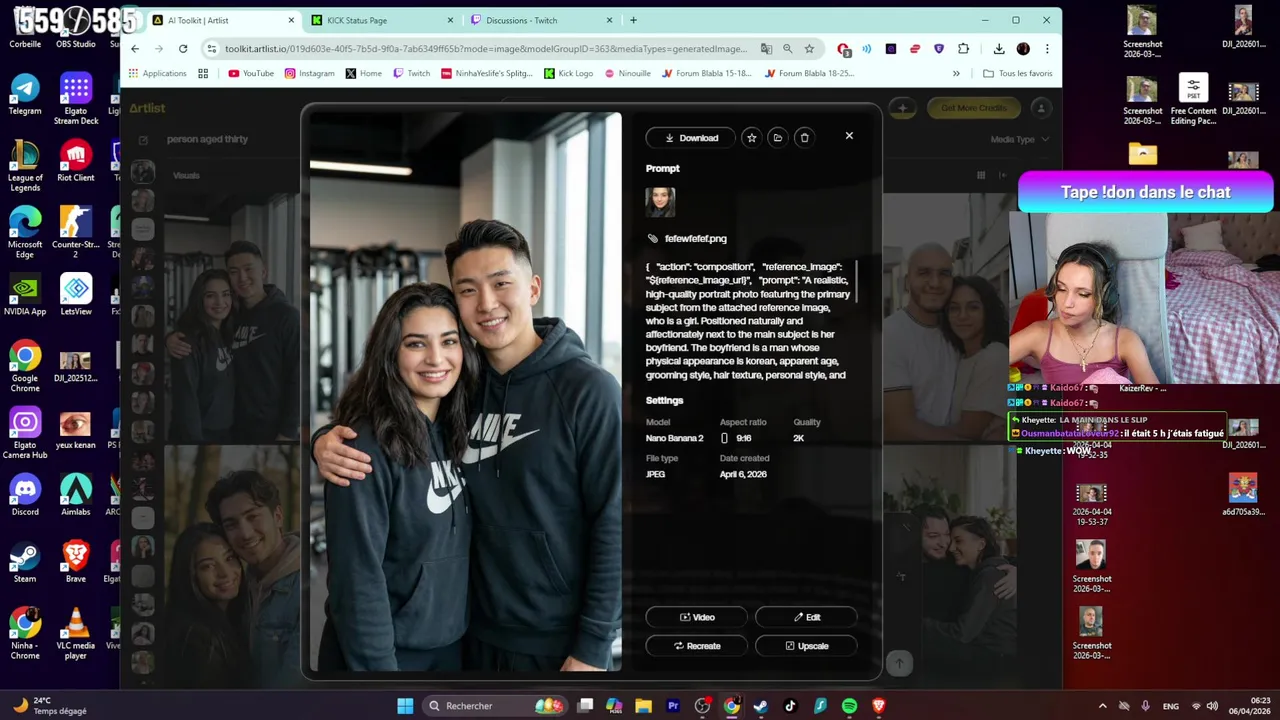The width and height of the screenshot is (1280, 720).
Task: Click the microphone tray icon
Action: (x=1145, y=706)
